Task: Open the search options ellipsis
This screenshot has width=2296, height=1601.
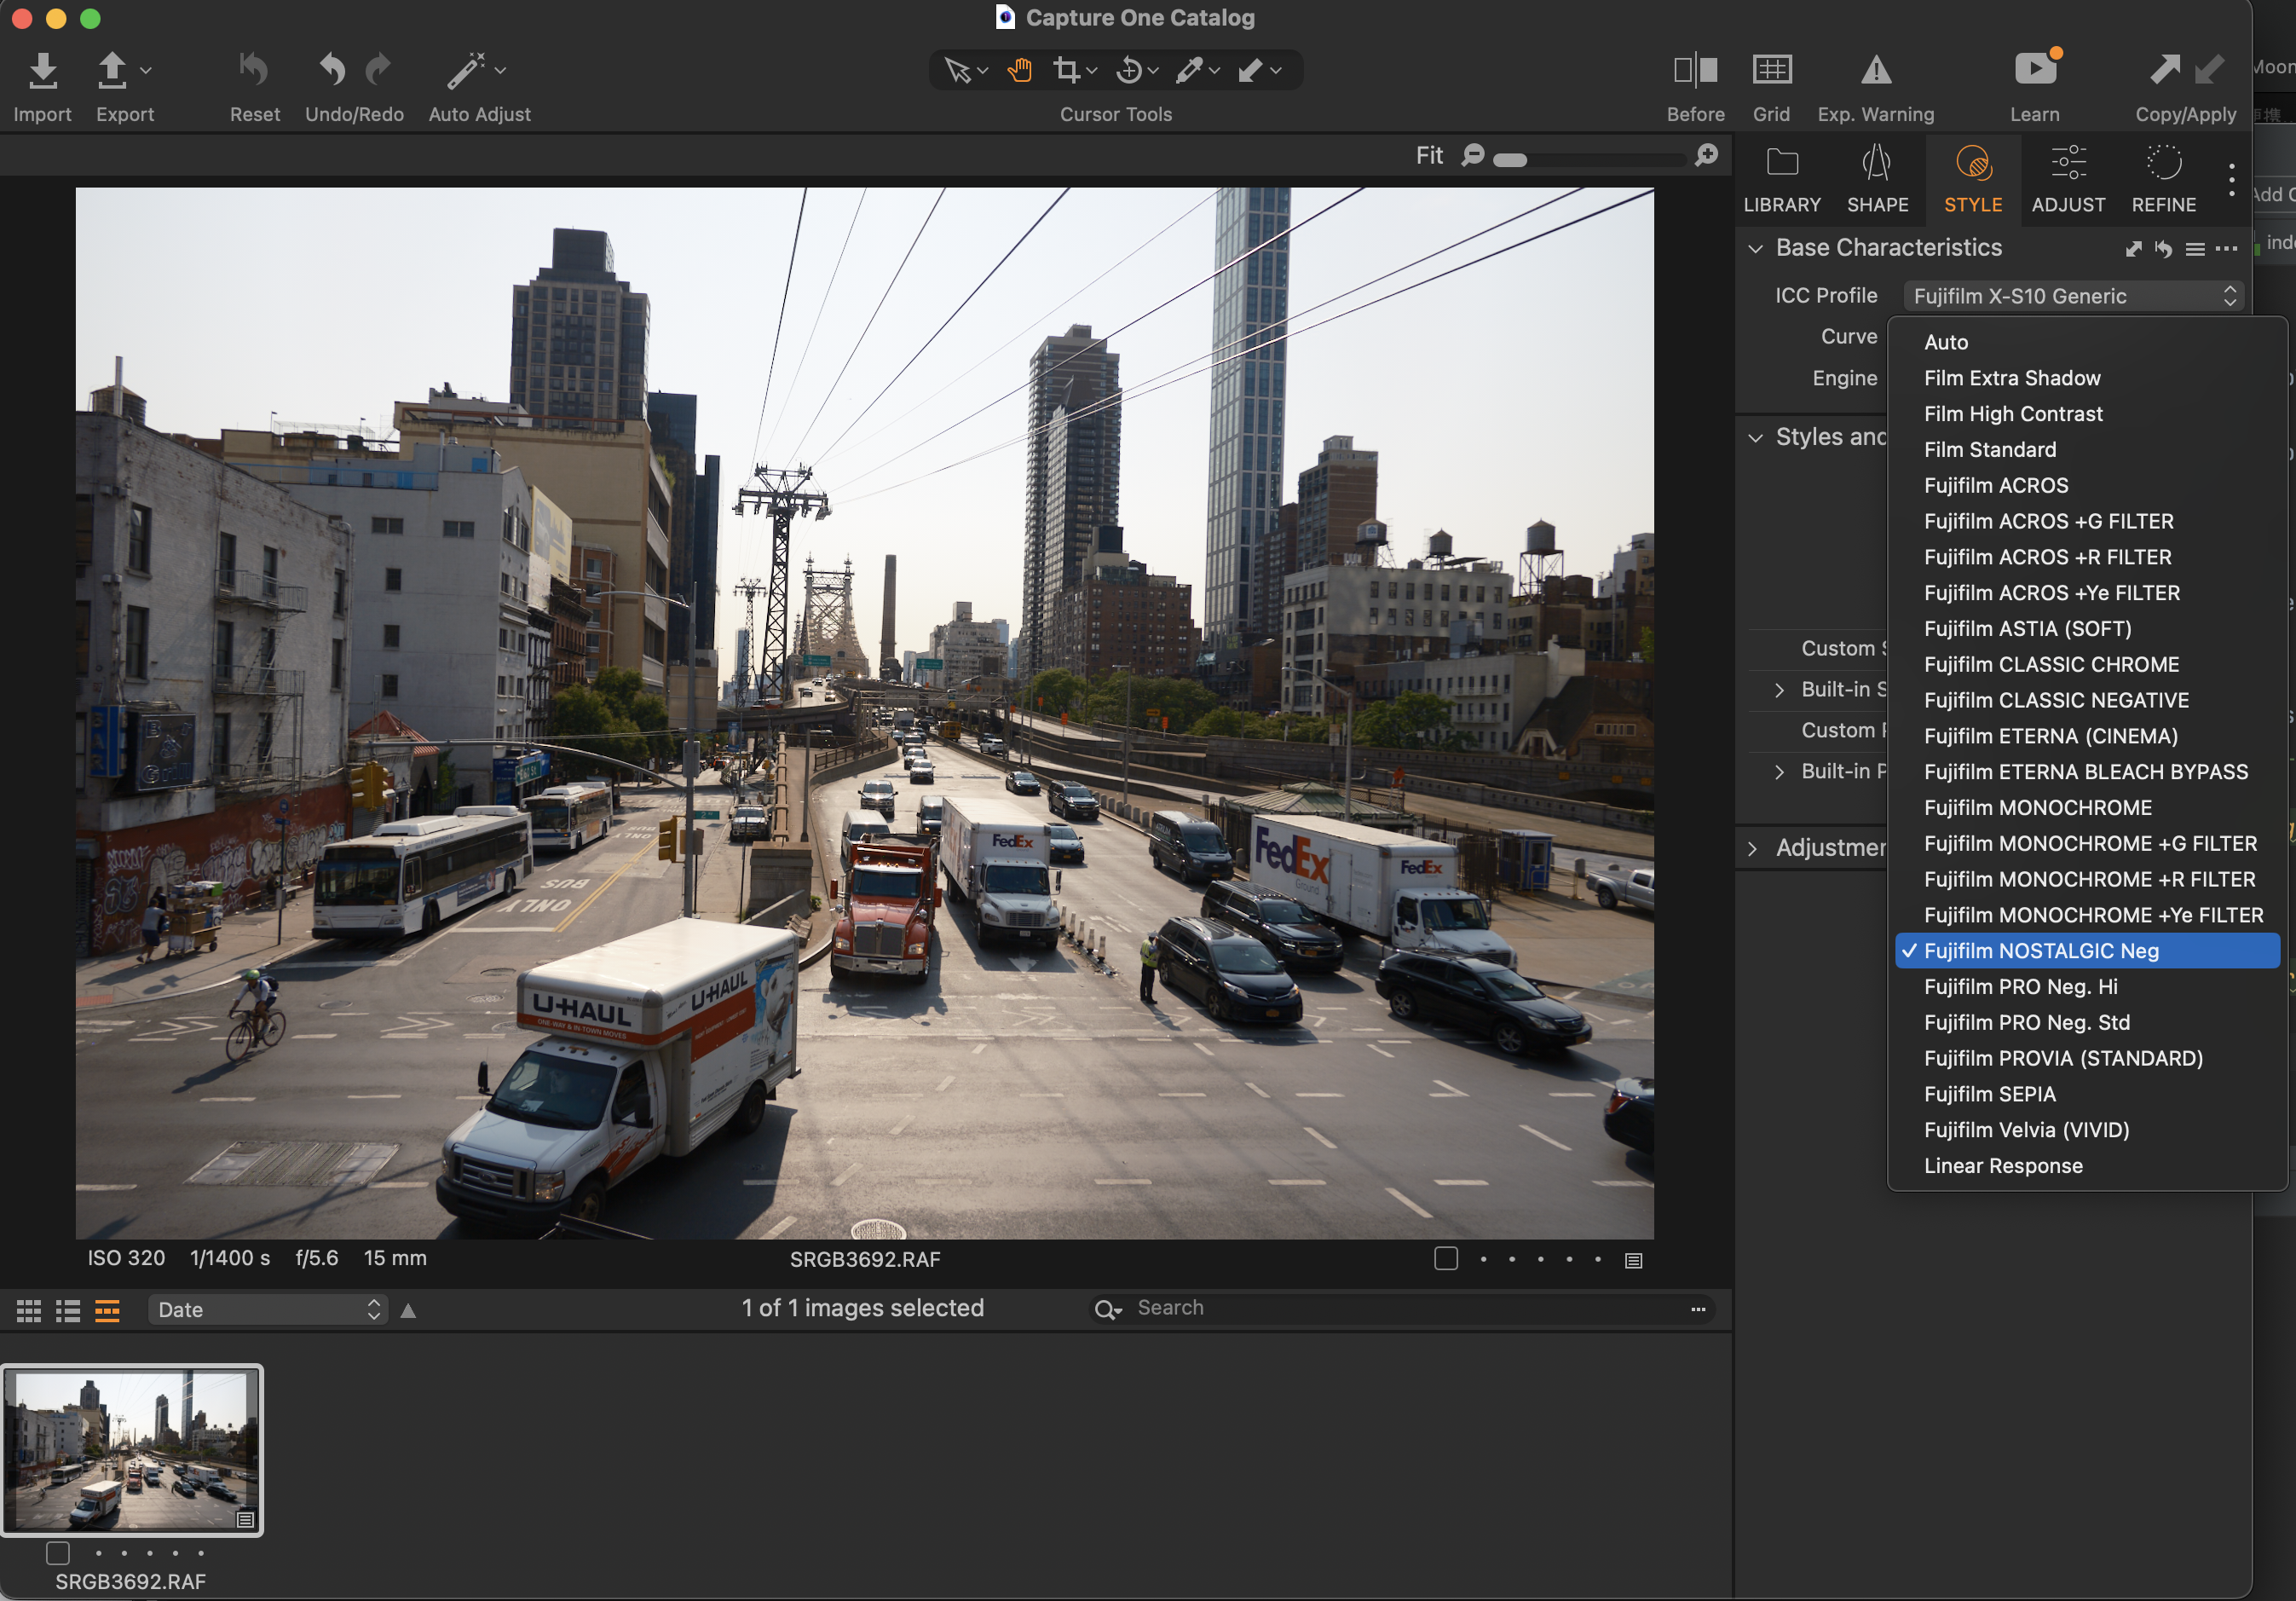Action: click(x=1697, y=1309)
